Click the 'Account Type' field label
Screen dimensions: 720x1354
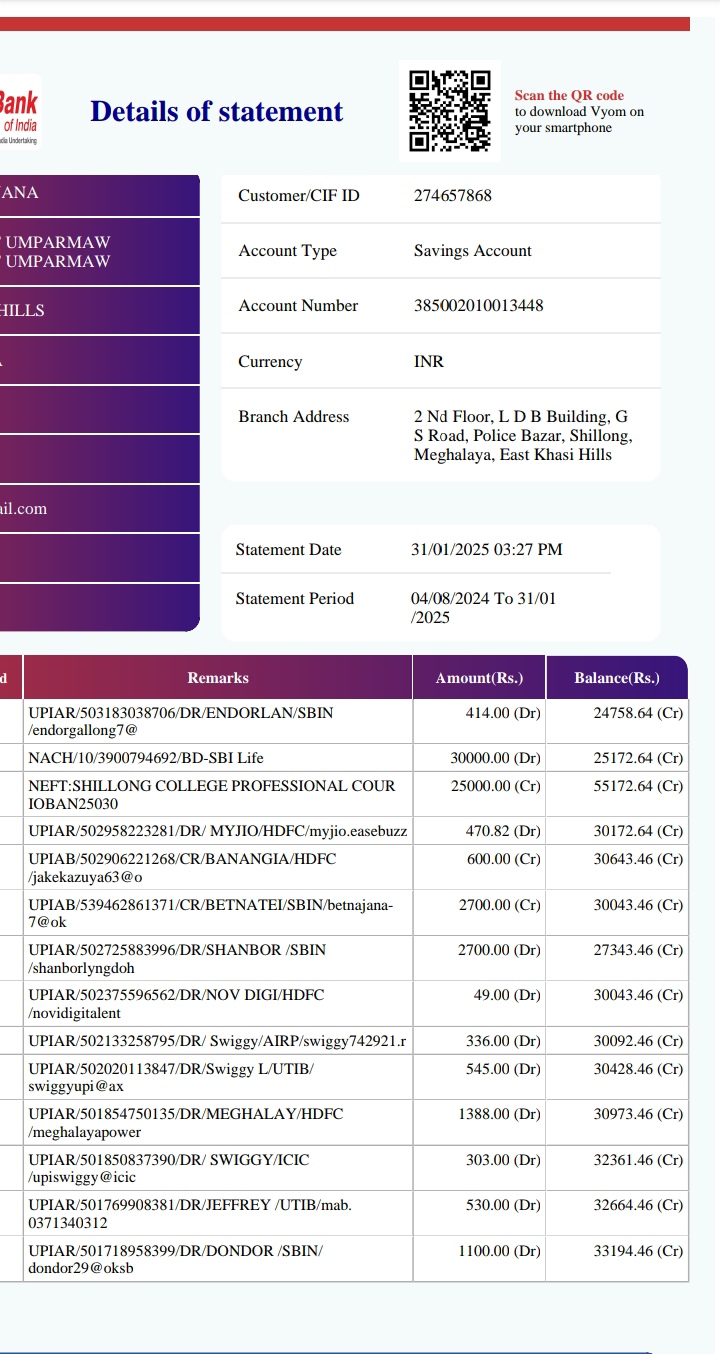(x=288, y=251)
